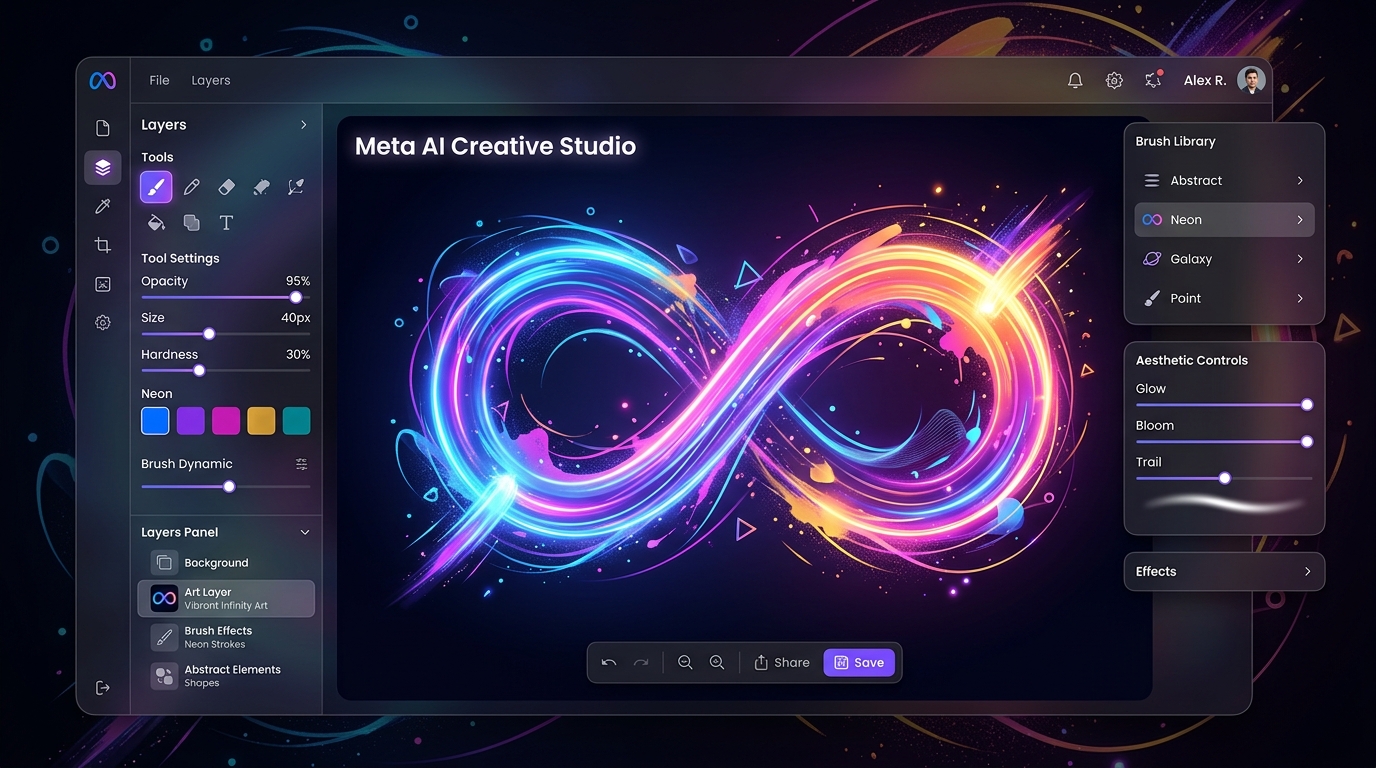Select the crop sidebar icon
Screen dimensions: 1376x768
click(102, 245)
